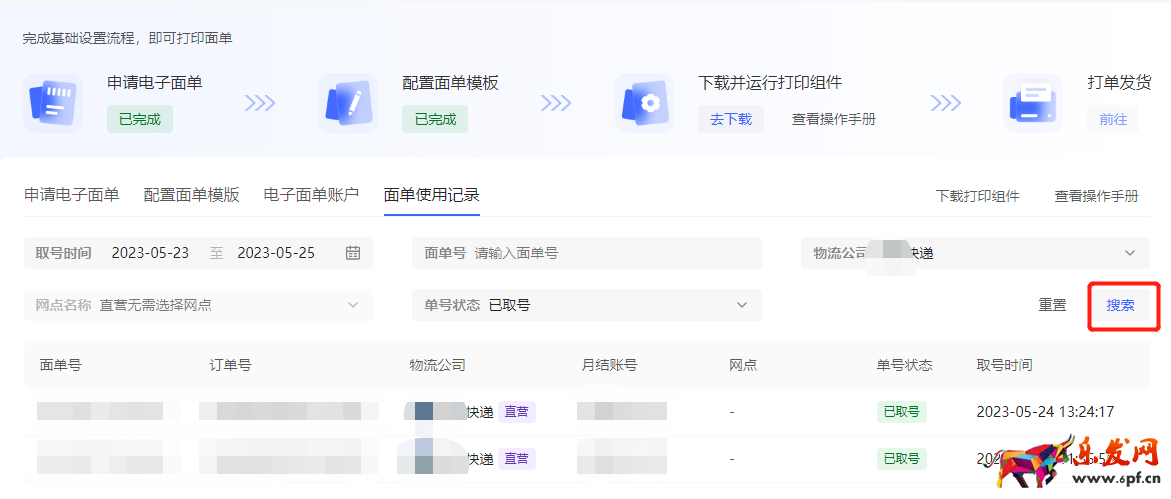The width and height of the screenshot is (1171, 499).
Task: Click the start date 2023-05-23 field
Action: pyautogui.click(x=150, y=253)
